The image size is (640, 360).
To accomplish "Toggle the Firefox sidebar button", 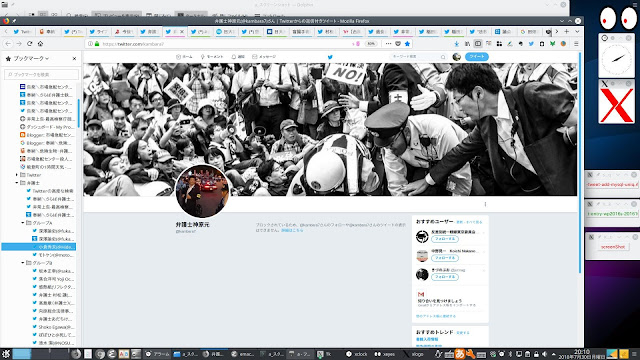I will coord(478,44).
